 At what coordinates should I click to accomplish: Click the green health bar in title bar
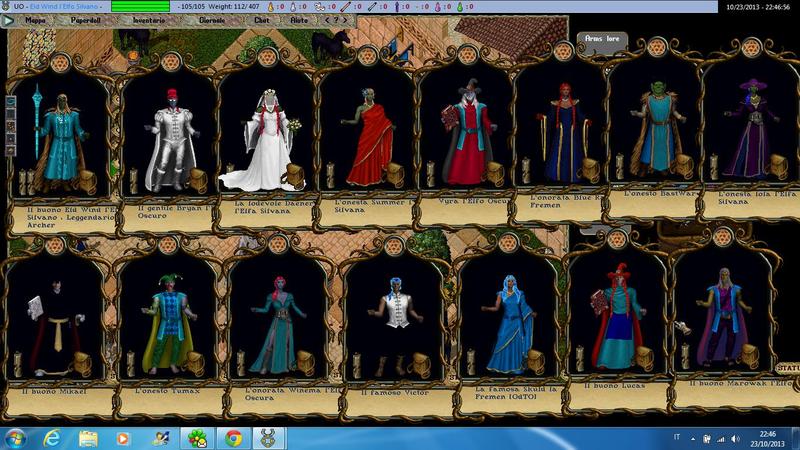[140, 7]
